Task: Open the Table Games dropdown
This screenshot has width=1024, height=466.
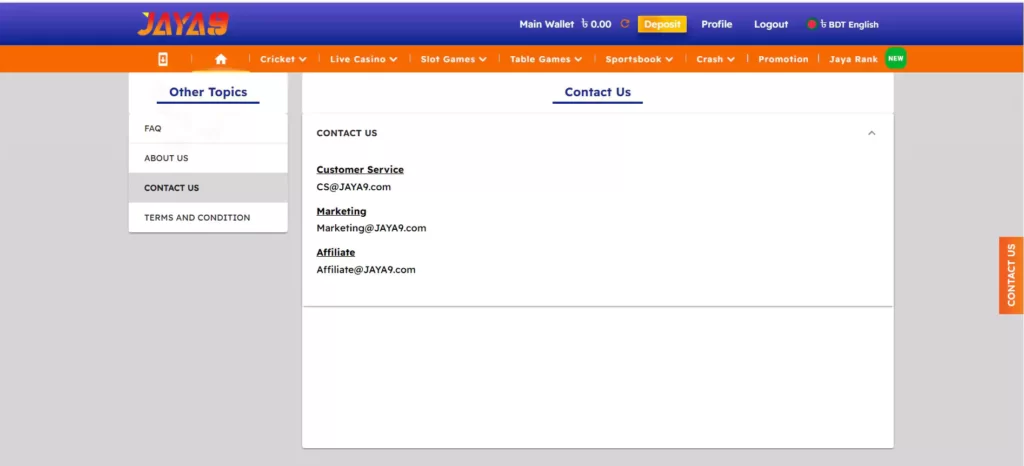Action: coord(546,59)
